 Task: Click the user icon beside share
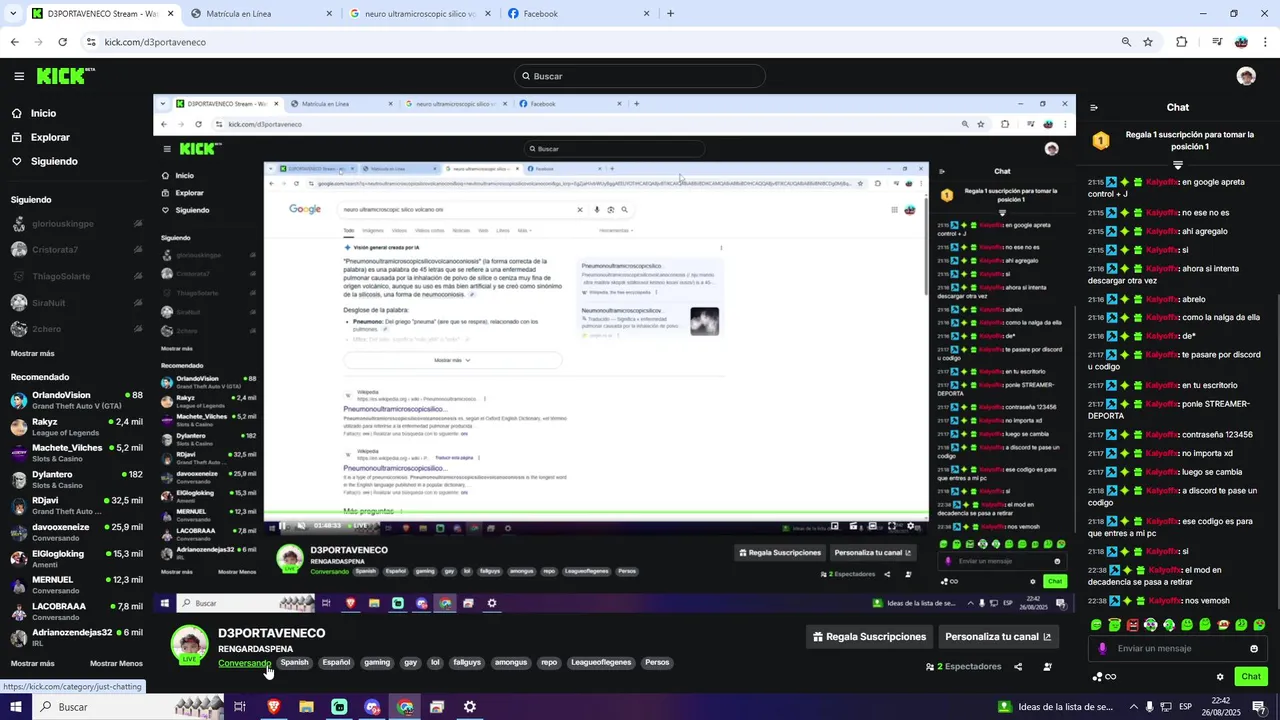(x=1047, y=667)
